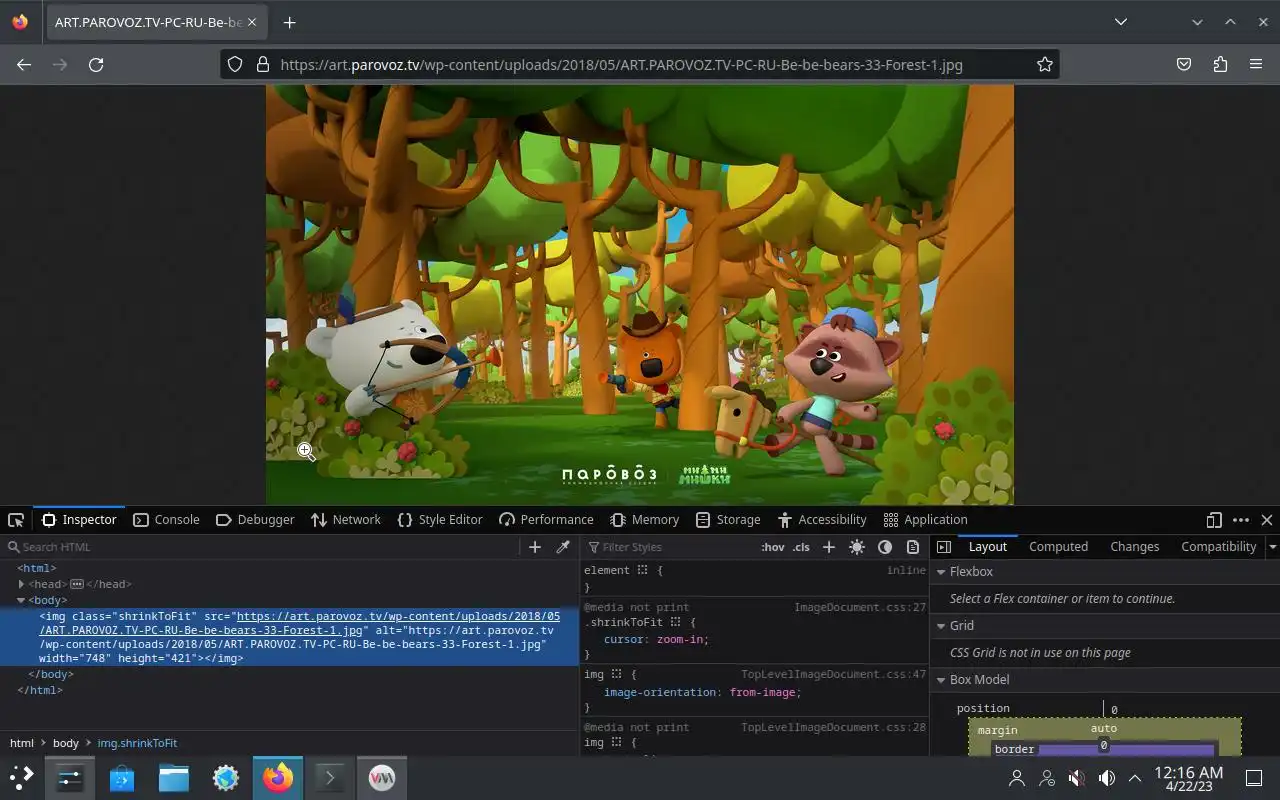Open the file manager from taskbar
Viewport: 1280px width, 800px height.
tap(174, 777)
